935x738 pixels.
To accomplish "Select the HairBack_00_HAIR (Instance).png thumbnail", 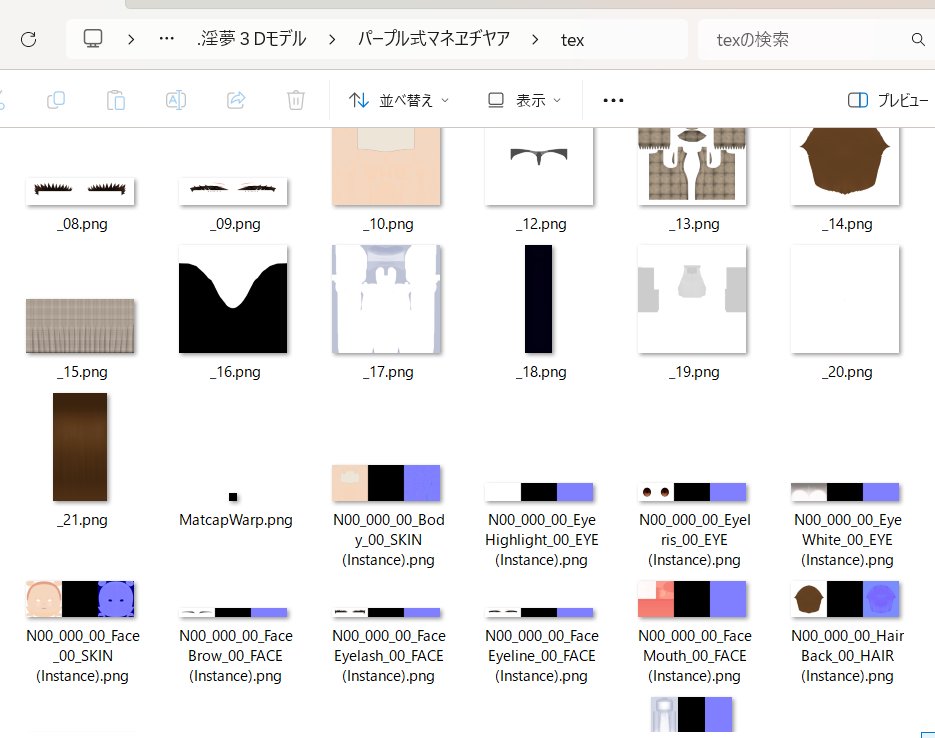I will pyautogui.click(x=845, y=599).
